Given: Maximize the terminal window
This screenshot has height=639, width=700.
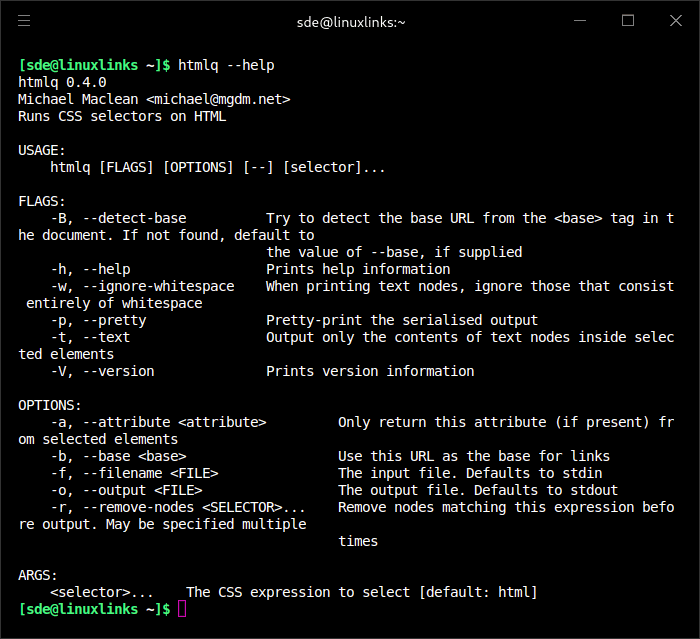Looking at the screenshot, I should 628,21.
